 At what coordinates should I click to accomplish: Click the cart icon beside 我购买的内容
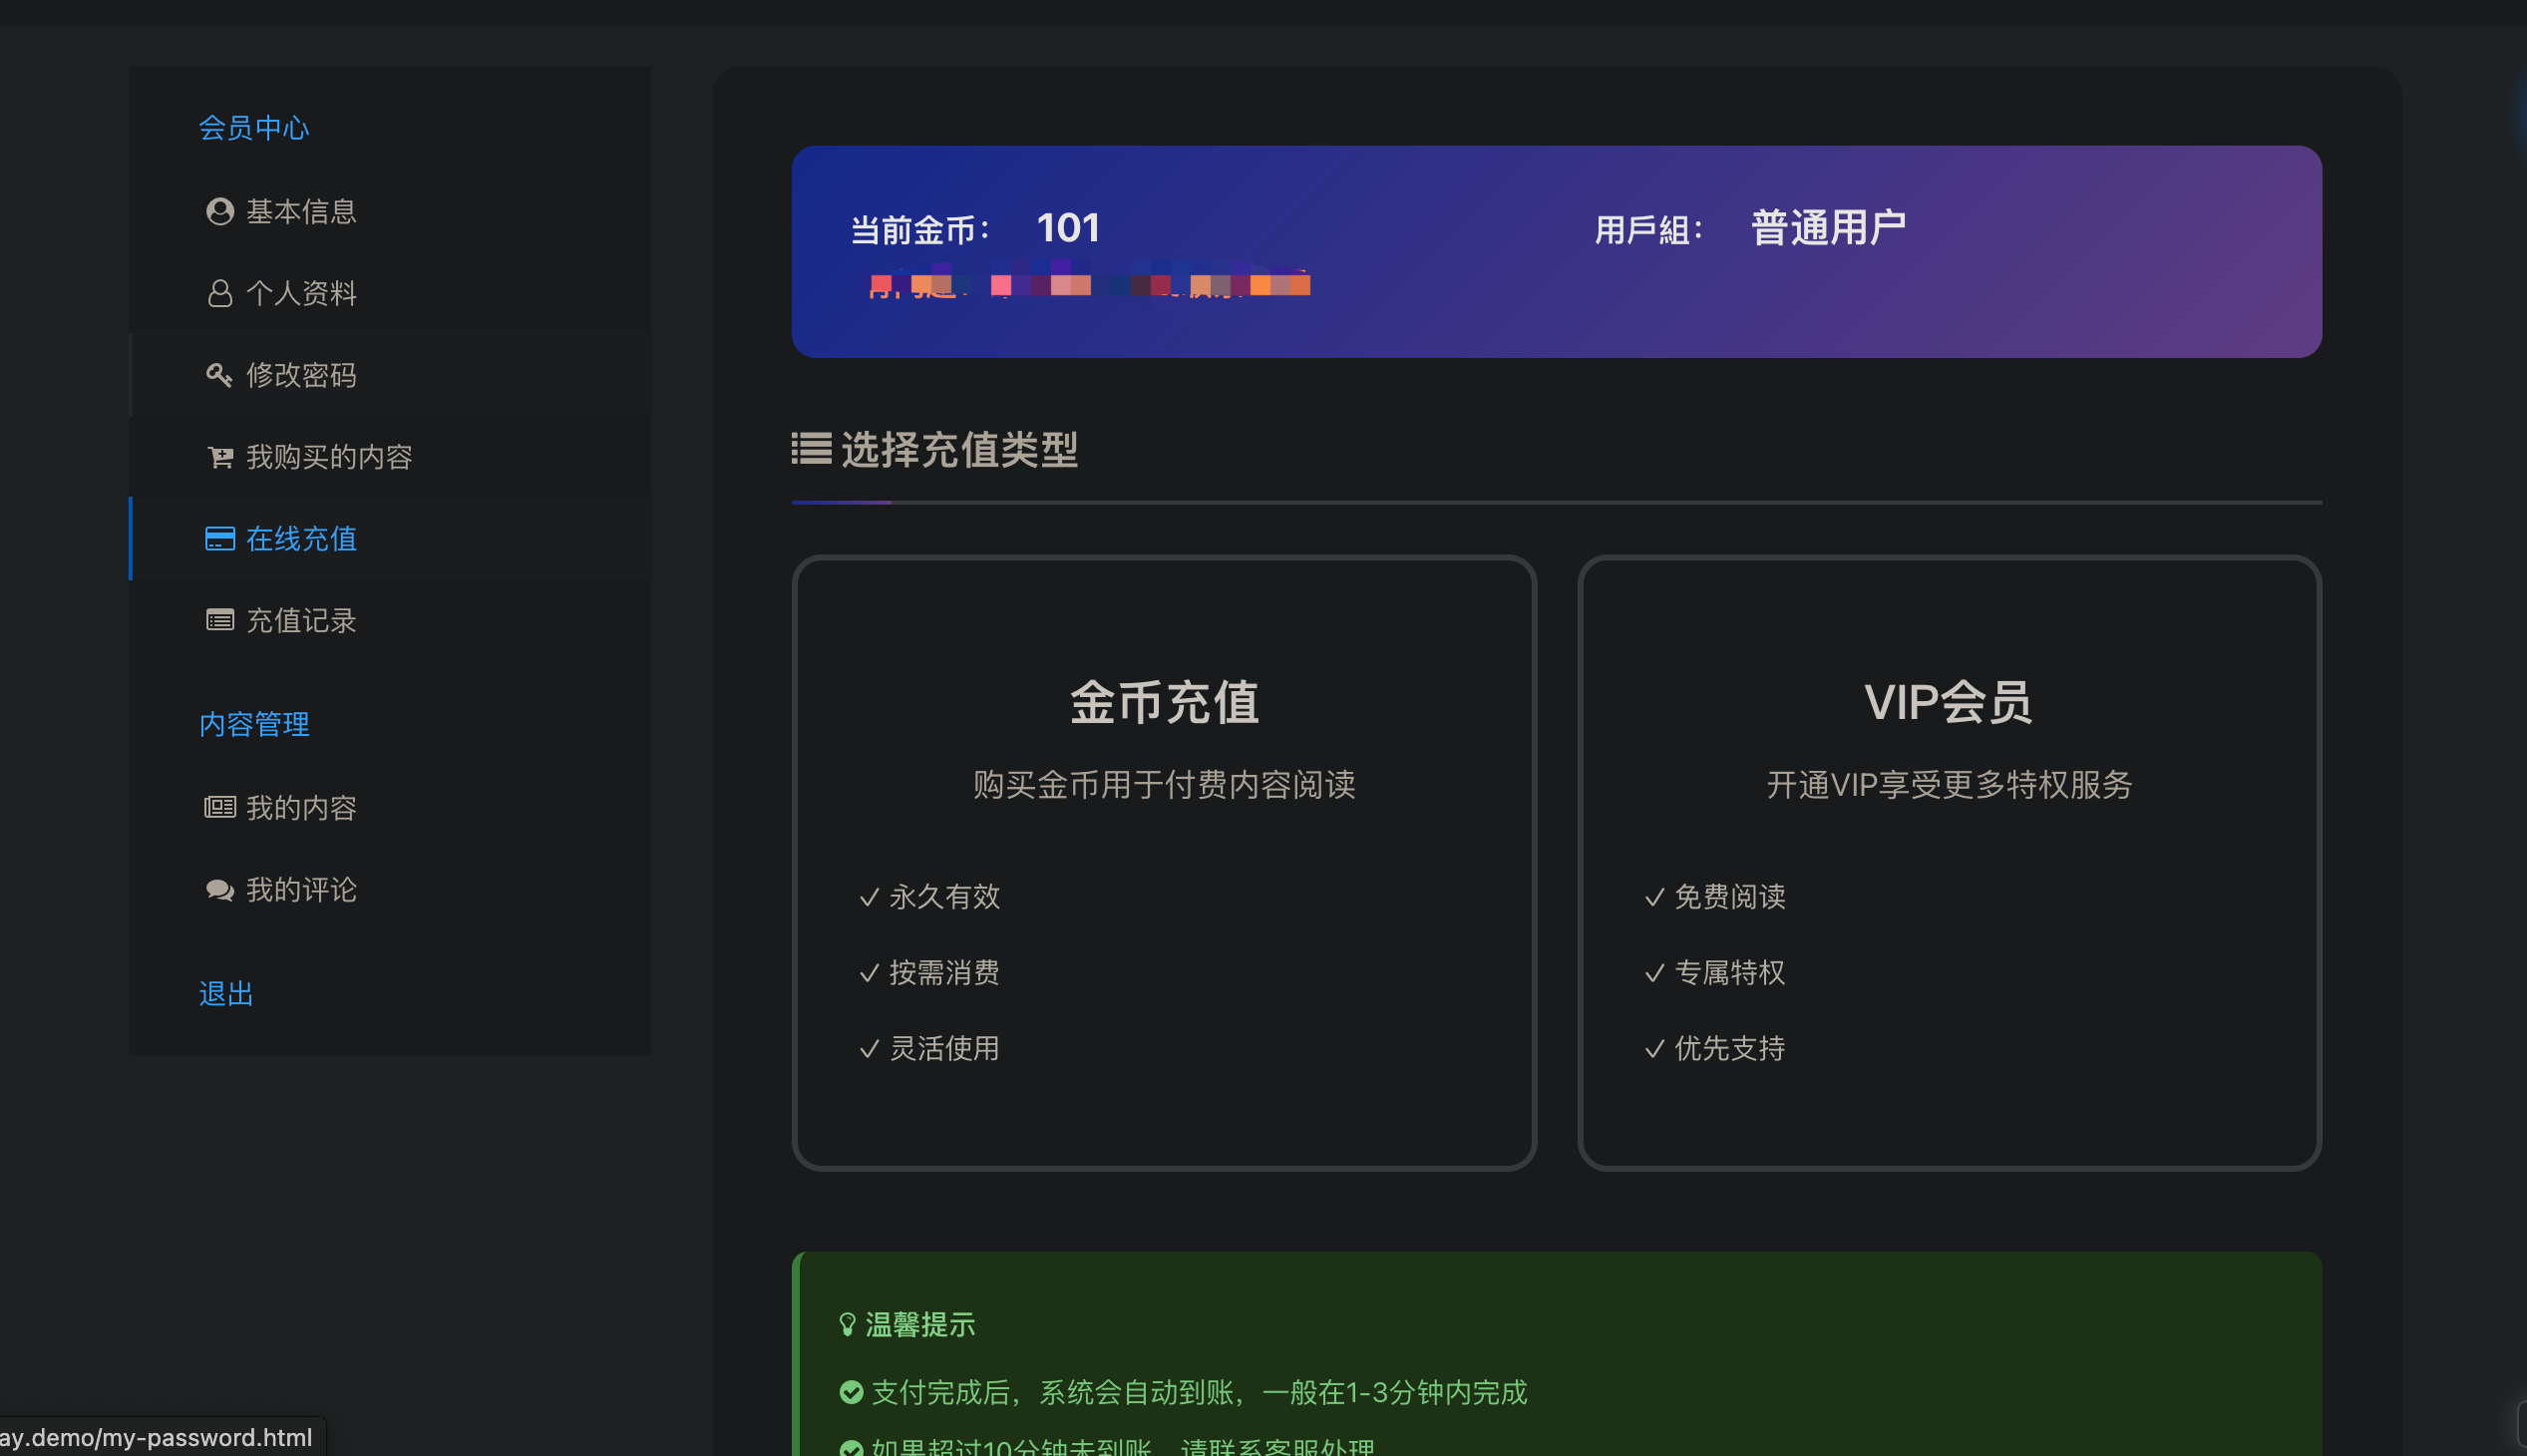[219, 457]
